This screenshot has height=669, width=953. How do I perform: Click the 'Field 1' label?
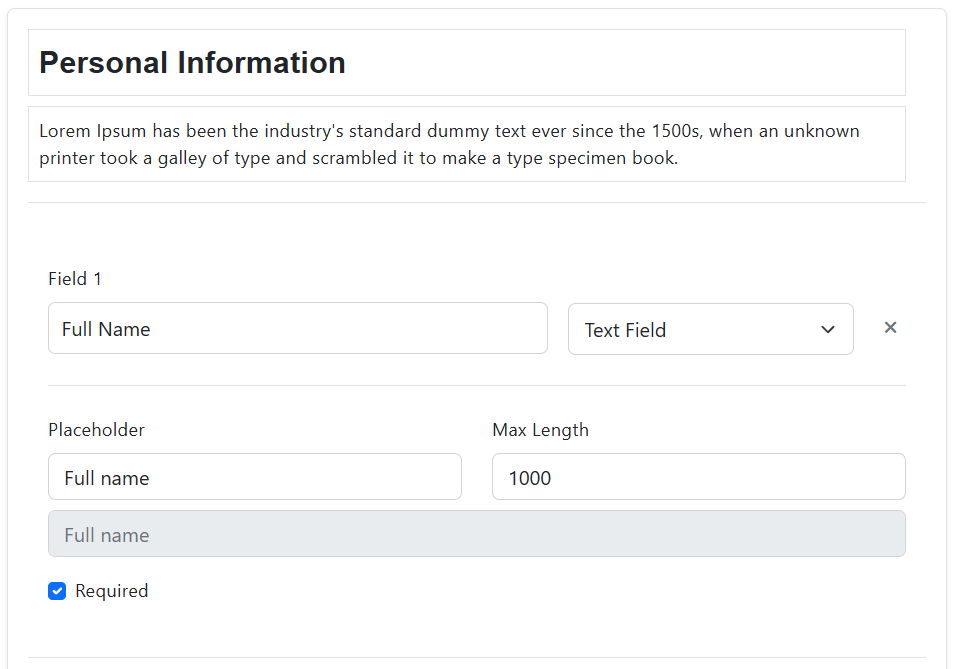tap(75, 279)
